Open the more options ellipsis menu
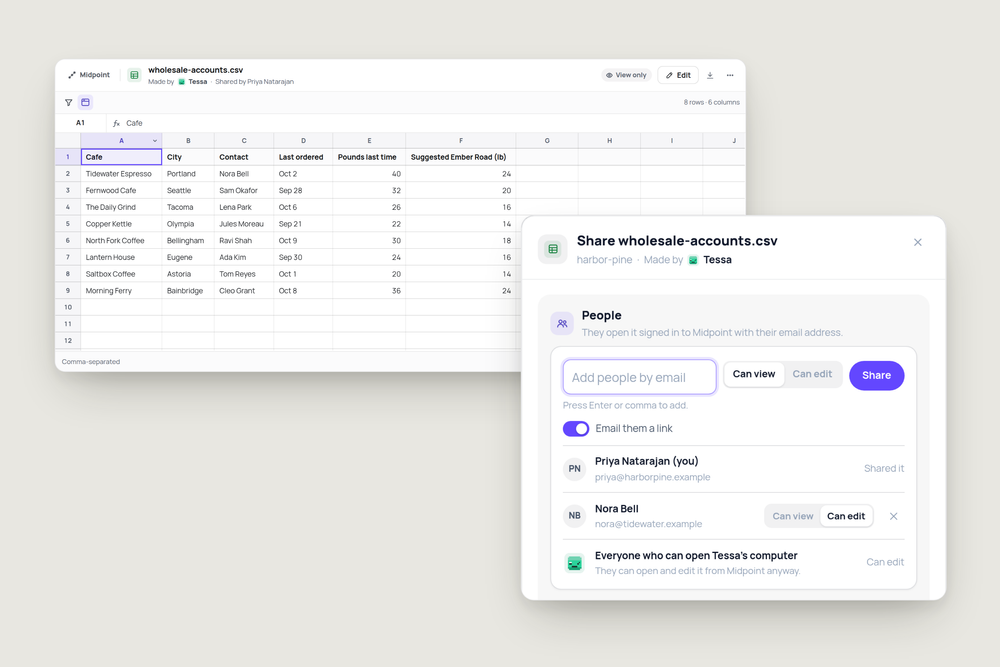The height and width of the screenshot is (667, 1000). (x=730, y=75)
